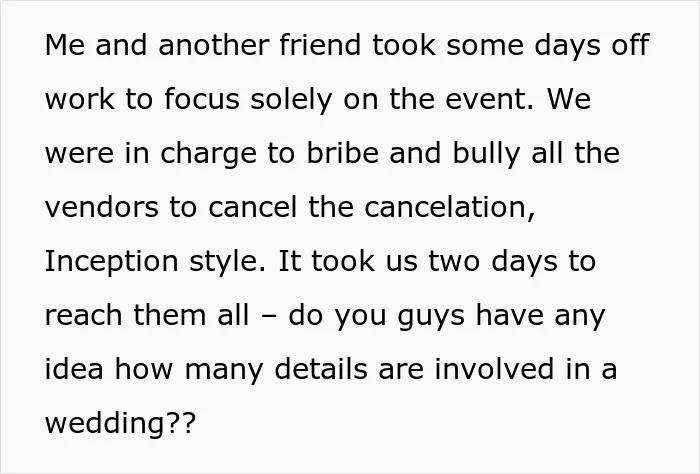Click on the word 'focus'

pos(202,99)
